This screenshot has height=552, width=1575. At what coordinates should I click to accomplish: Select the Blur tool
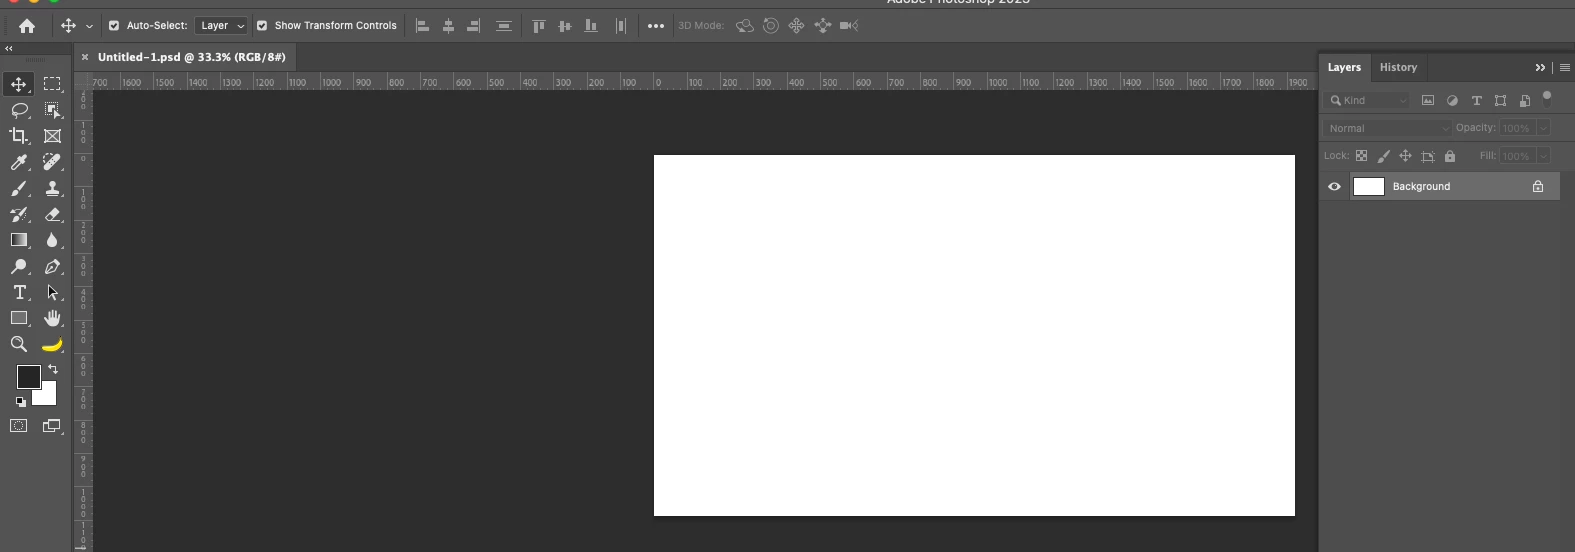(52, 240)
